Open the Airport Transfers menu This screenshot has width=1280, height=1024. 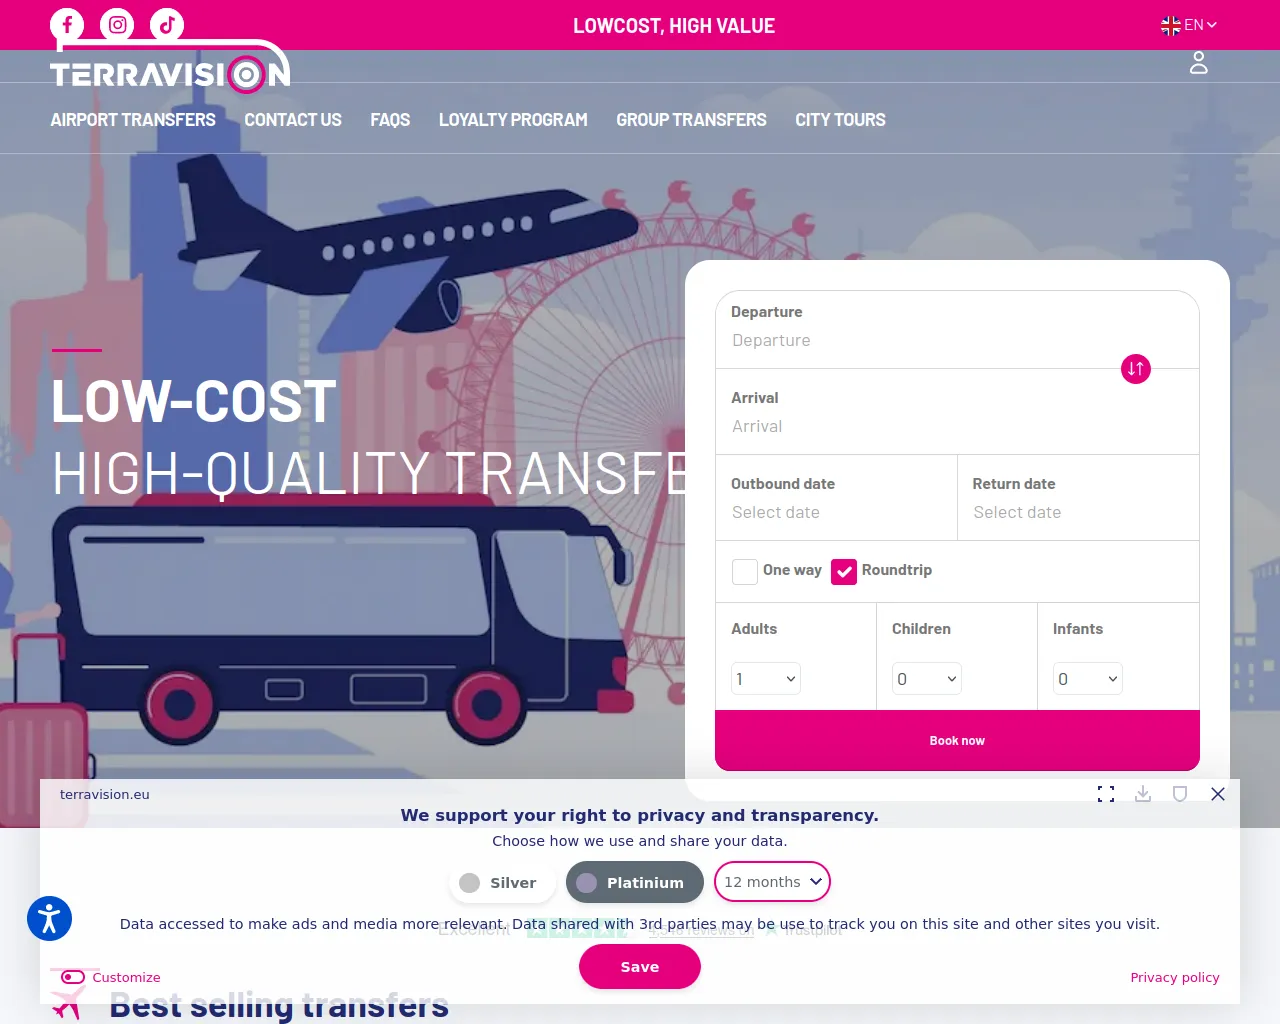(133, 120)
